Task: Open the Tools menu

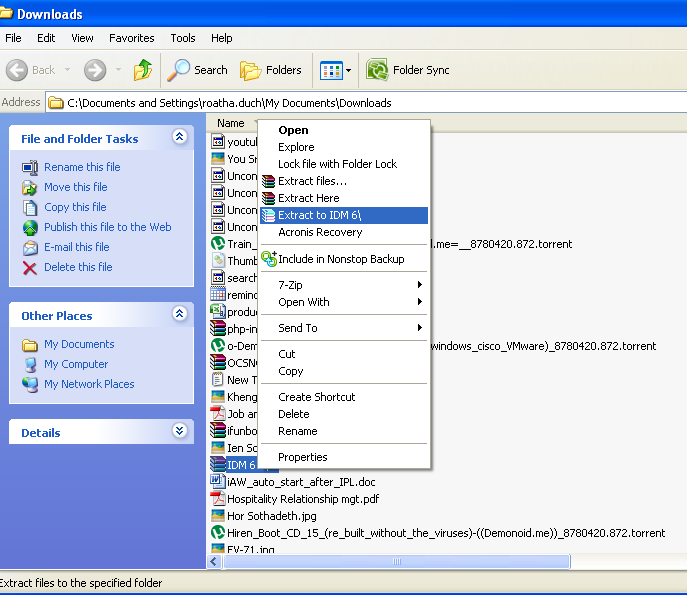Action: (183, 38)
